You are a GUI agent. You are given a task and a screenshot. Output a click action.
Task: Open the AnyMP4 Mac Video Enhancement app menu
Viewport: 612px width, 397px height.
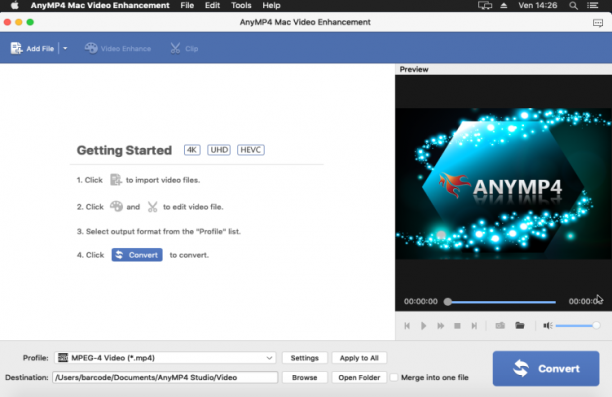(100, 5)
